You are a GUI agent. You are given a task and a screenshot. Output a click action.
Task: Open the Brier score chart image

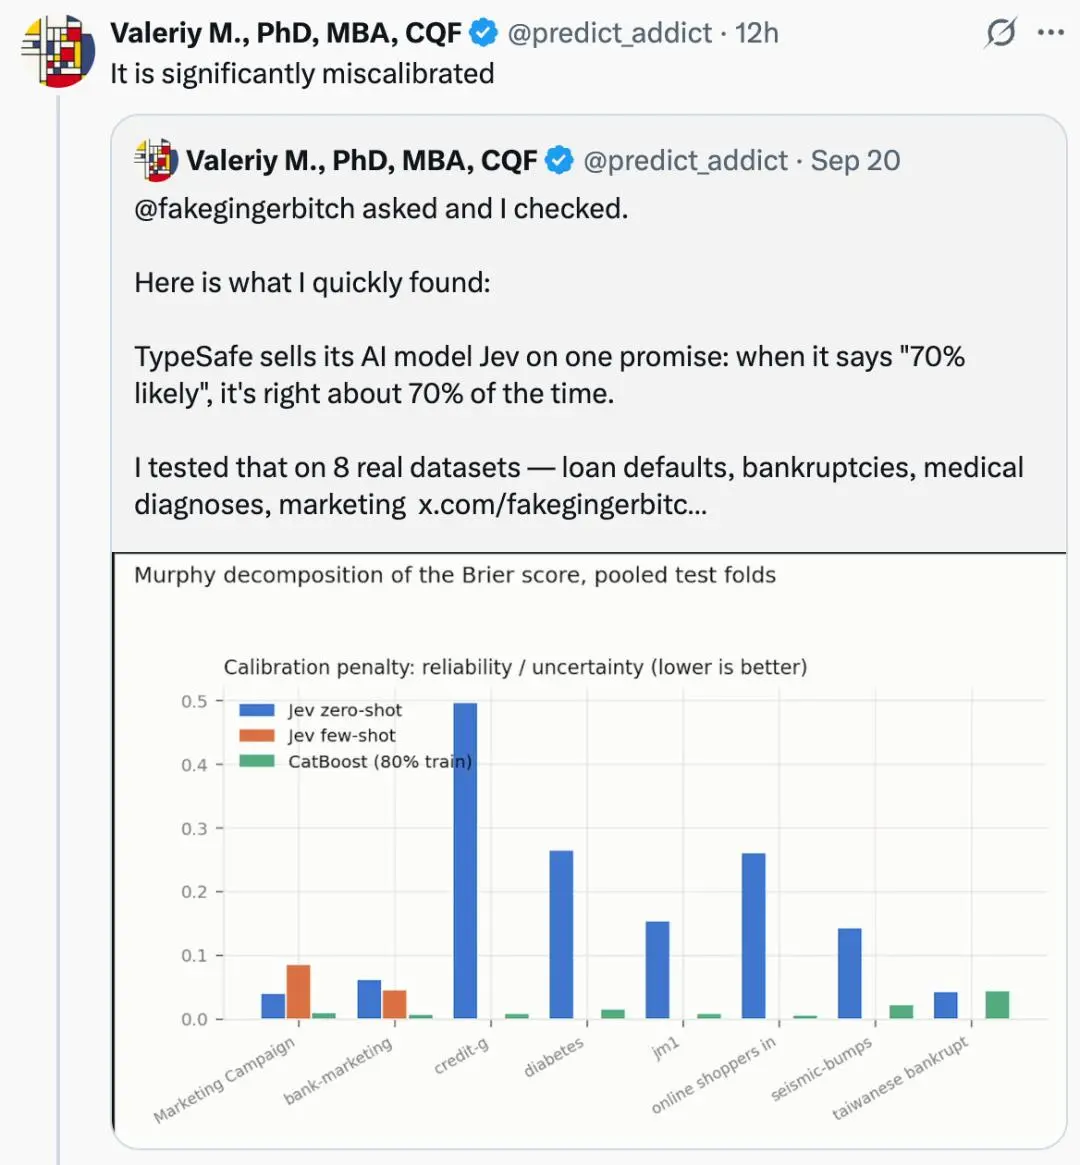coord(590,851)
